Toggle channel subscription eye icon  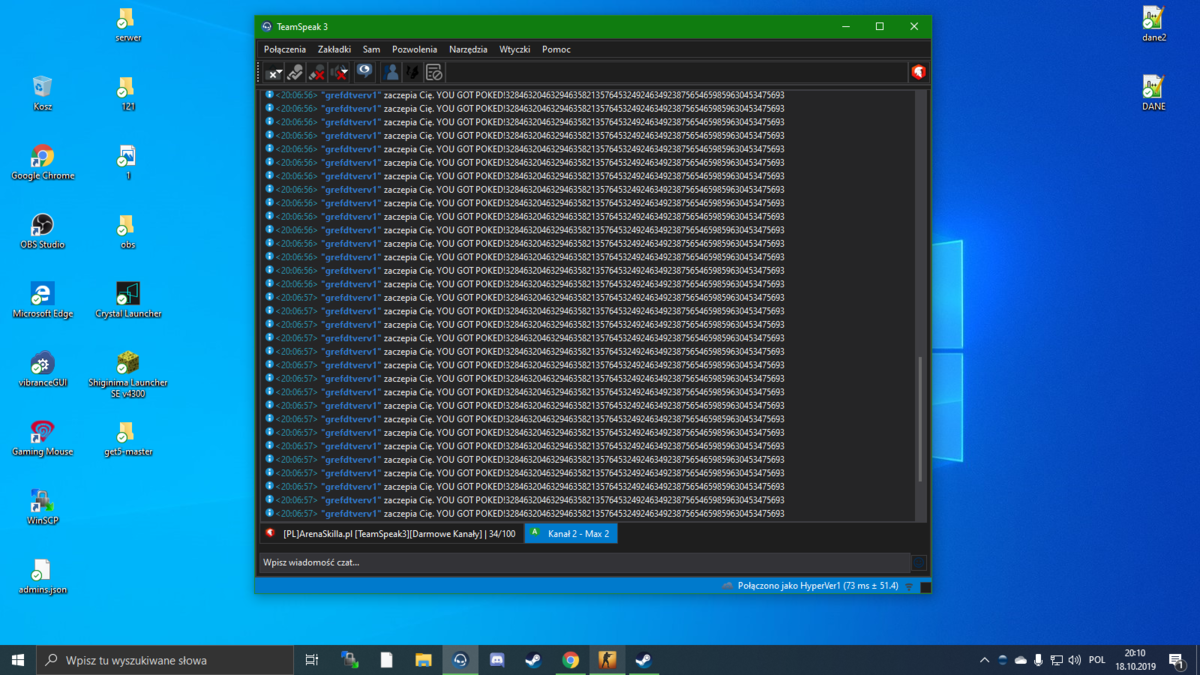point(364,72)
